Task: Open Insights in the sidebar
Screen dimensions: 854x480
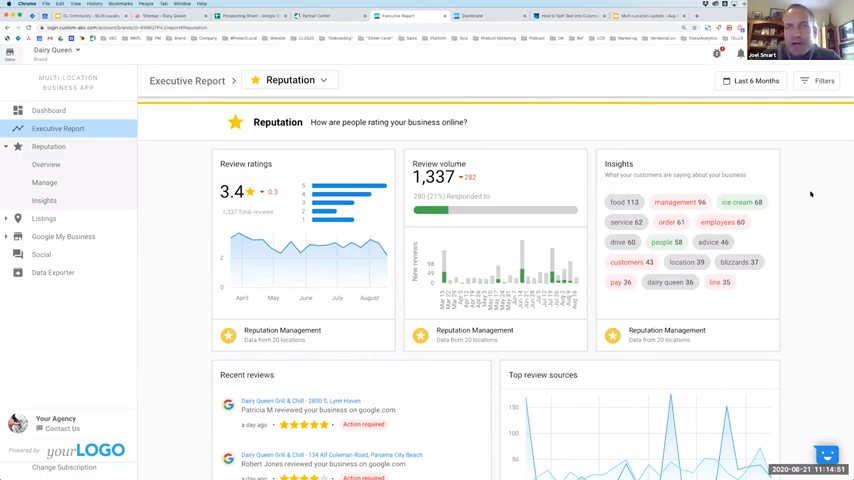Action: (x=44, y=200)
